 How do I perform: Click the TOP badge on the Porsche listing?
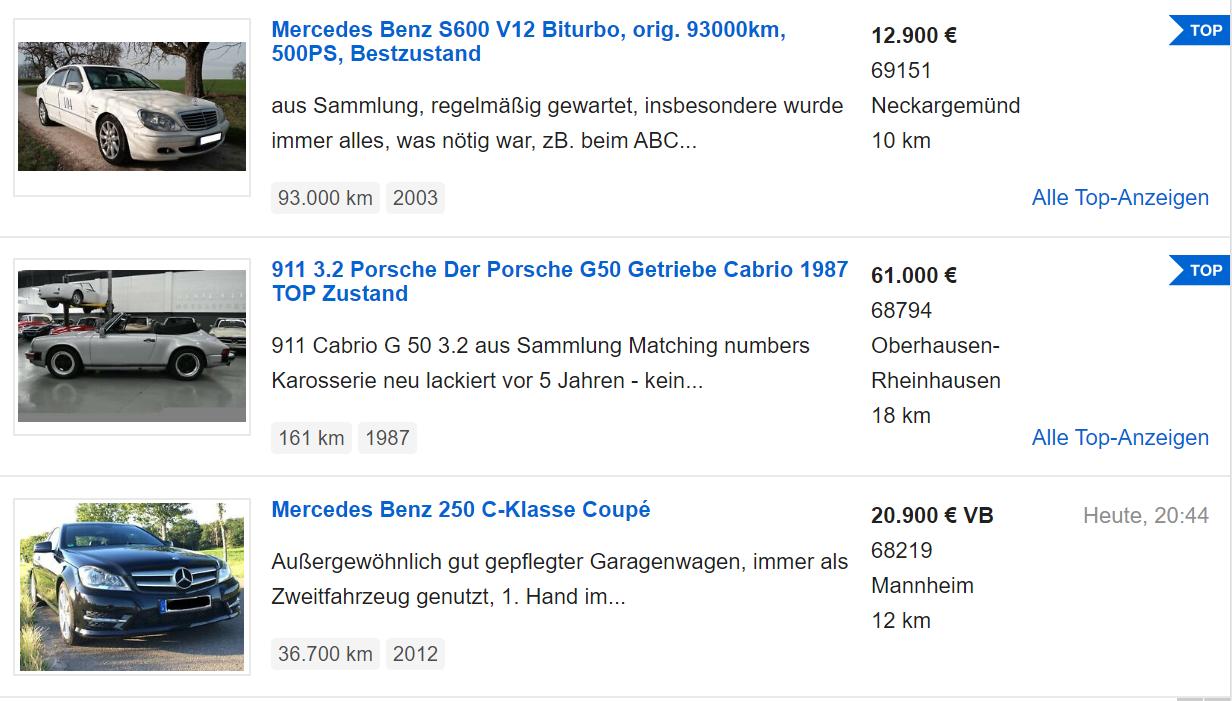(x=1202, y=271)
